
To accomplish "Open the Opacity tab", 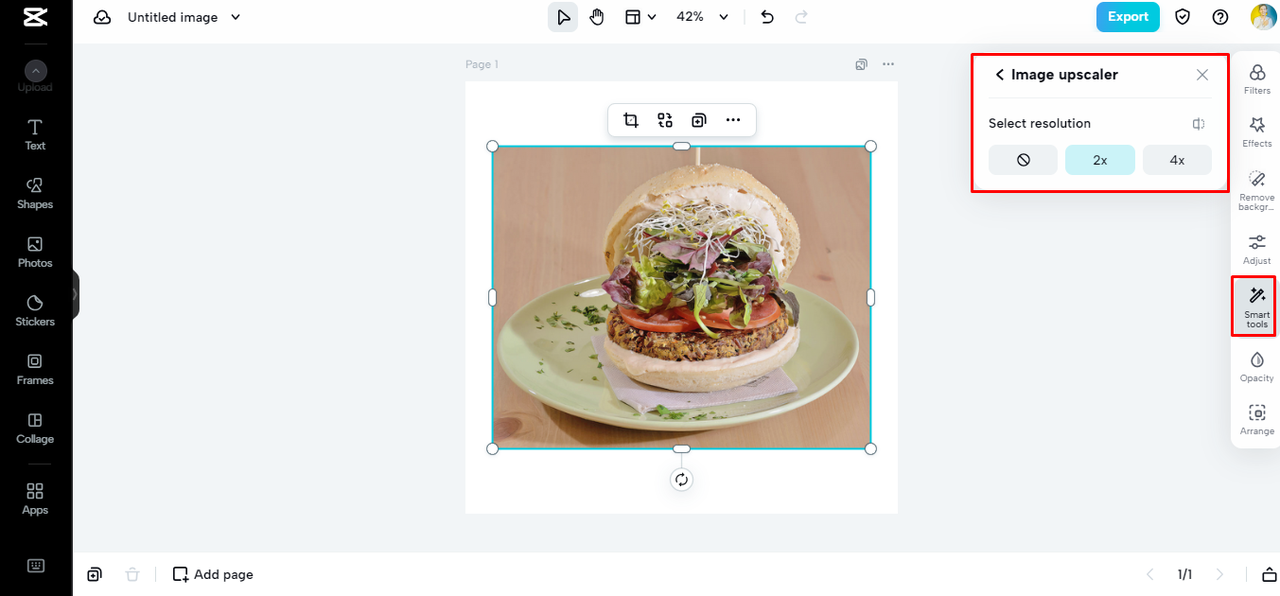I will click(1257, 366).
